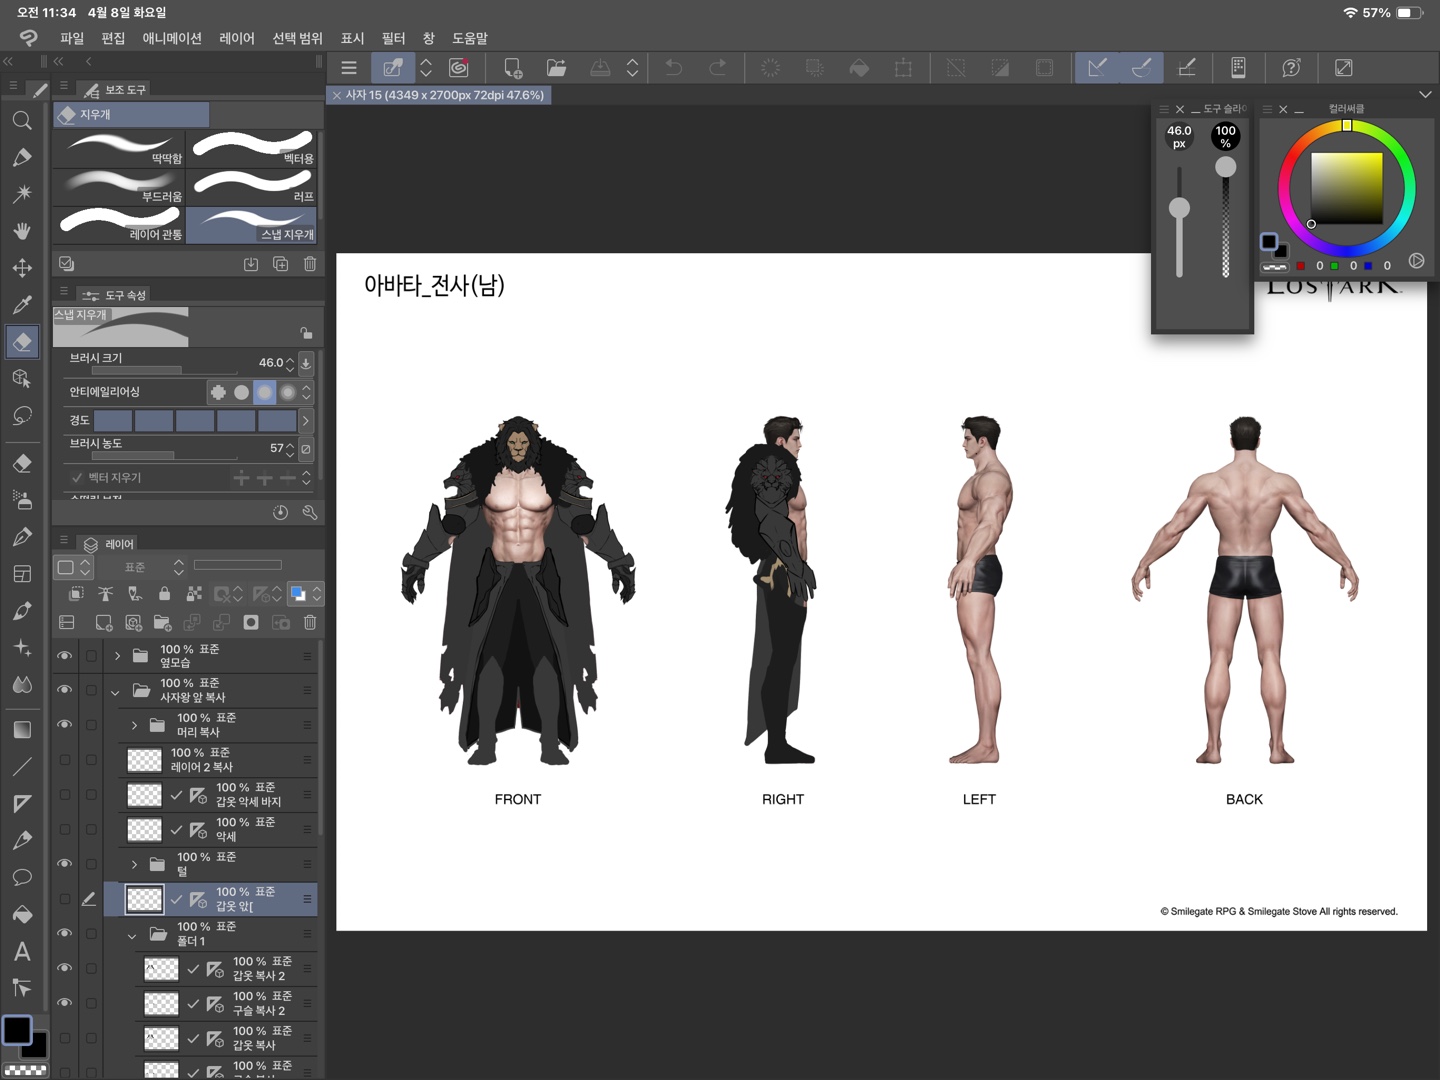Click the New canvas icon
Viewport: 1440px width, 1080px height.
pos(513,68)
